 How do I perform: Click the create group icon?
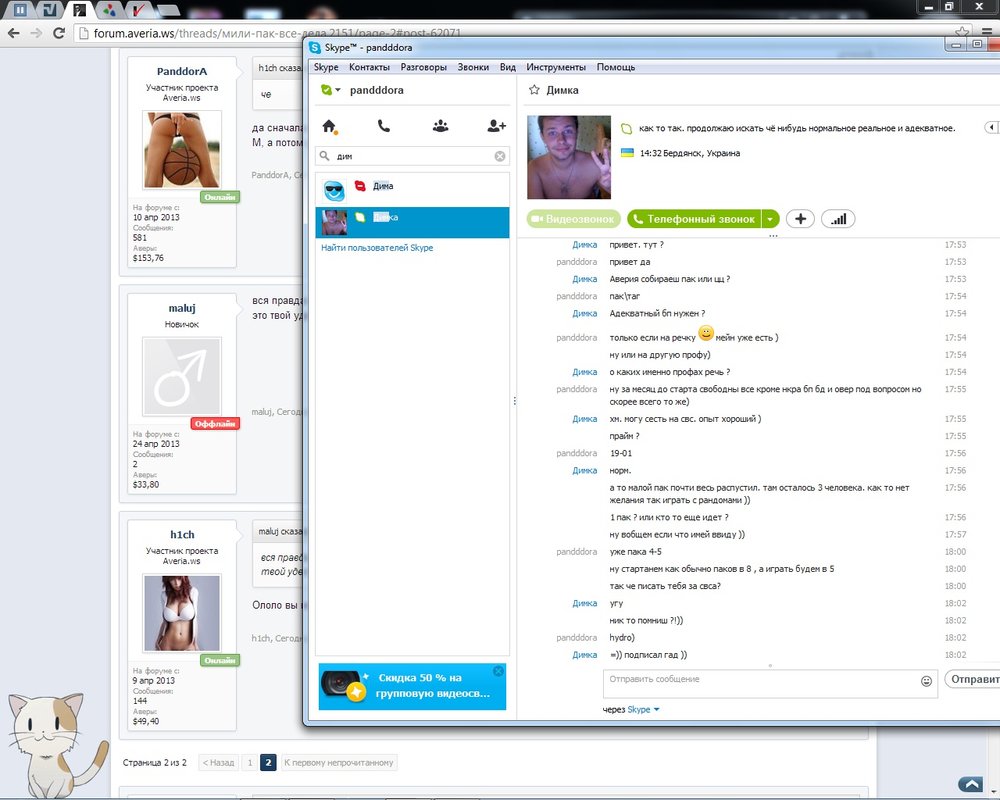[x=440, y=126]
